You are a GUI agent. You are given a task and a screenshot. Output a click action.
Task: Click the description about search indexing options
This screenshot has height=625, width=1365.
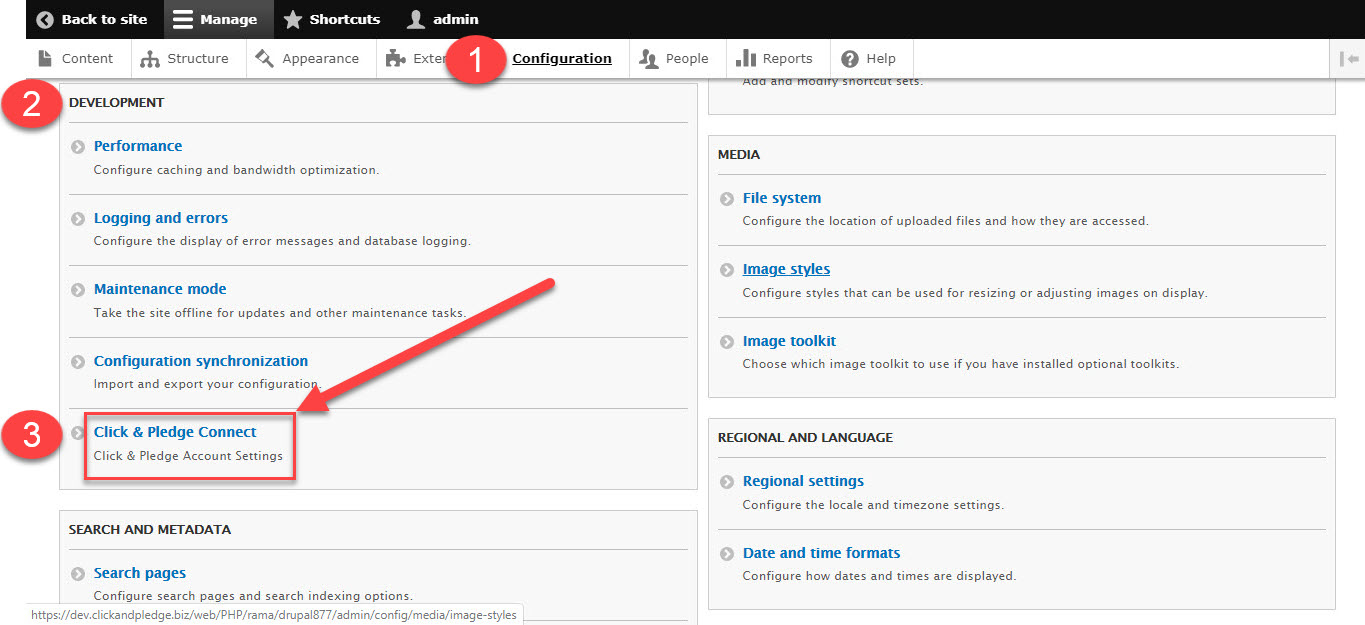[x=253, y=596]
